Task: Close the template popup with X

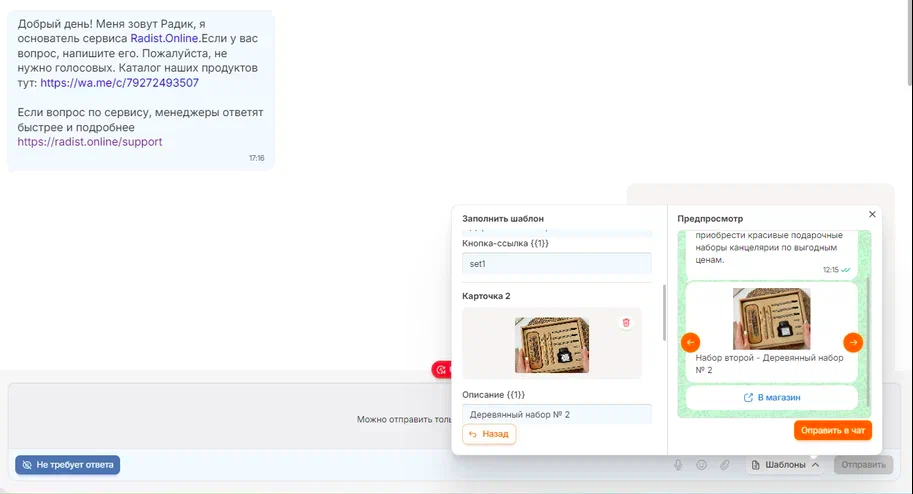Action: pyautogui.click(x=872, y=214)
